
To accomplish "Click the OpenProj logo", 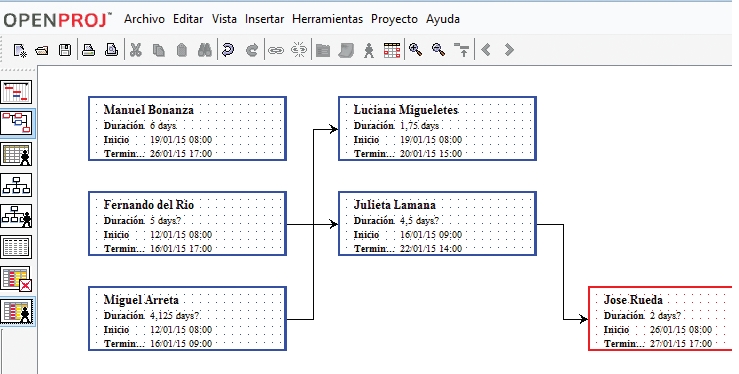I will 57,20.
